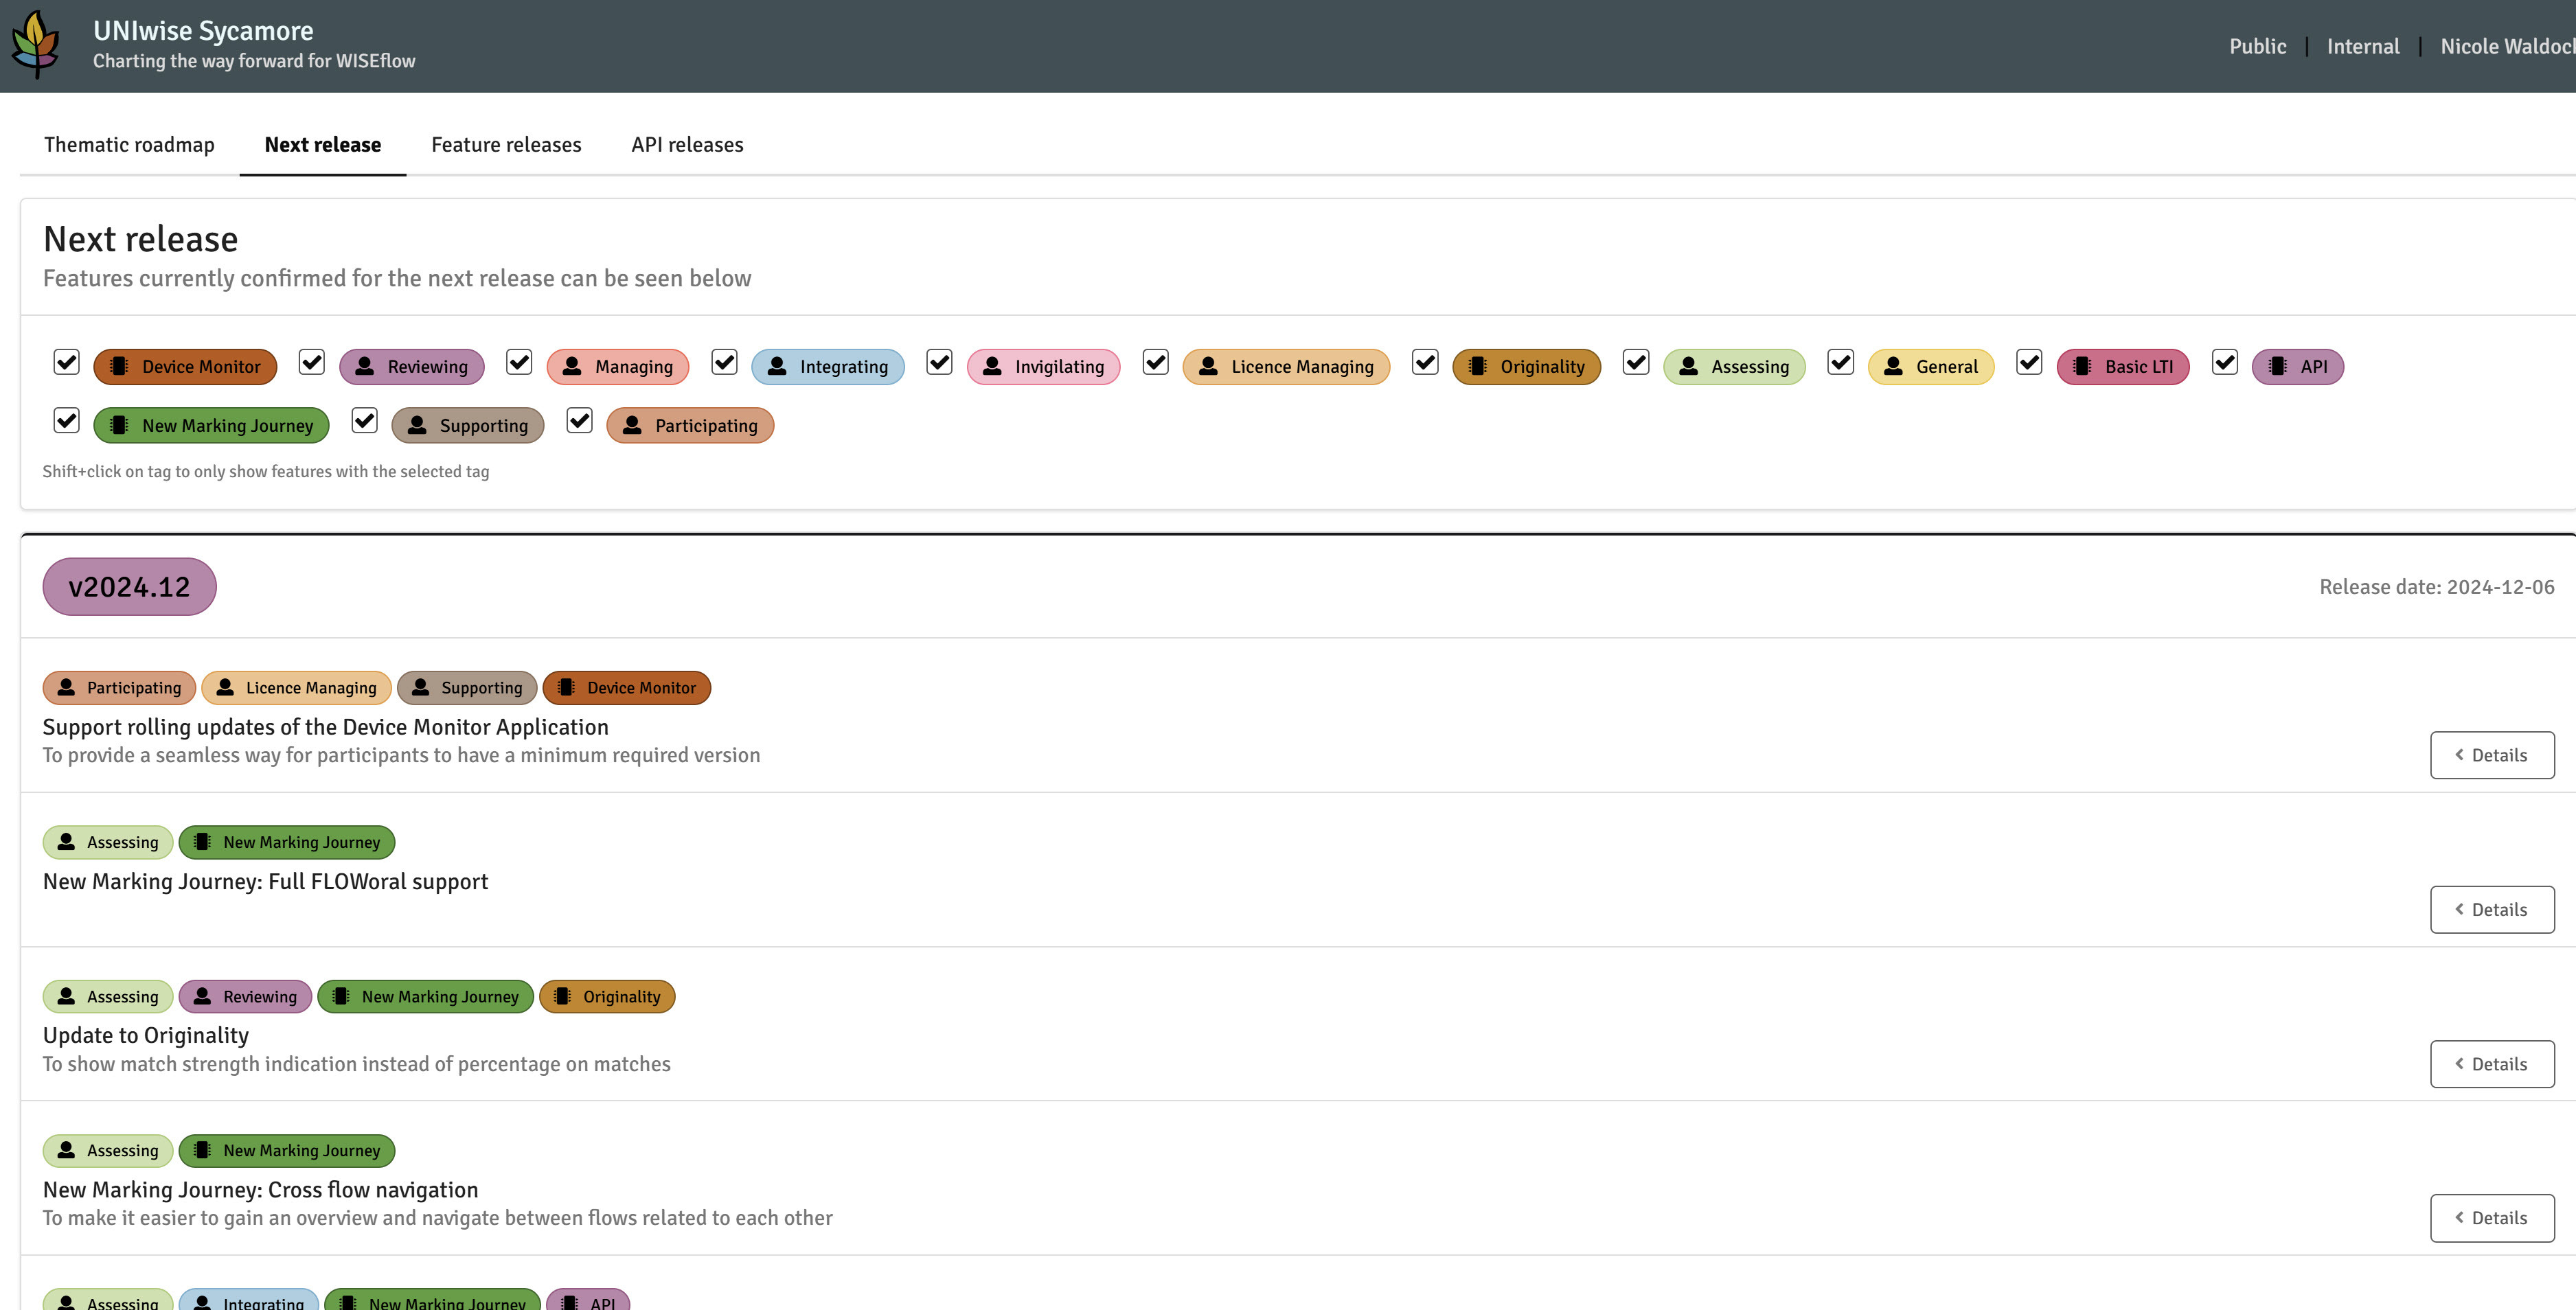The image size is (2576, 1310).
Task: Click the Internal link in header
Action: point(2362,46)
